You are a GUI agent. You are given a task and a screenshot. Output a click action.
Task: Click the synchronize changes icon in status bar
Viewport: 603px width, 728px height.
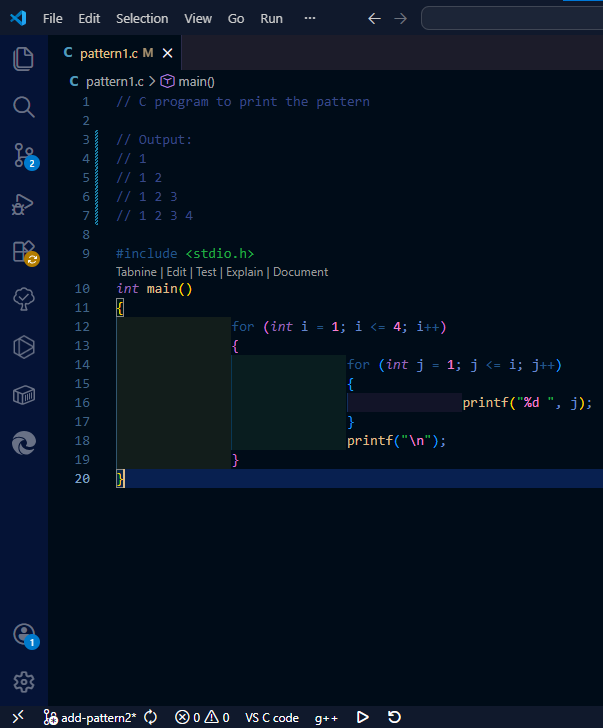pos(151,717)
